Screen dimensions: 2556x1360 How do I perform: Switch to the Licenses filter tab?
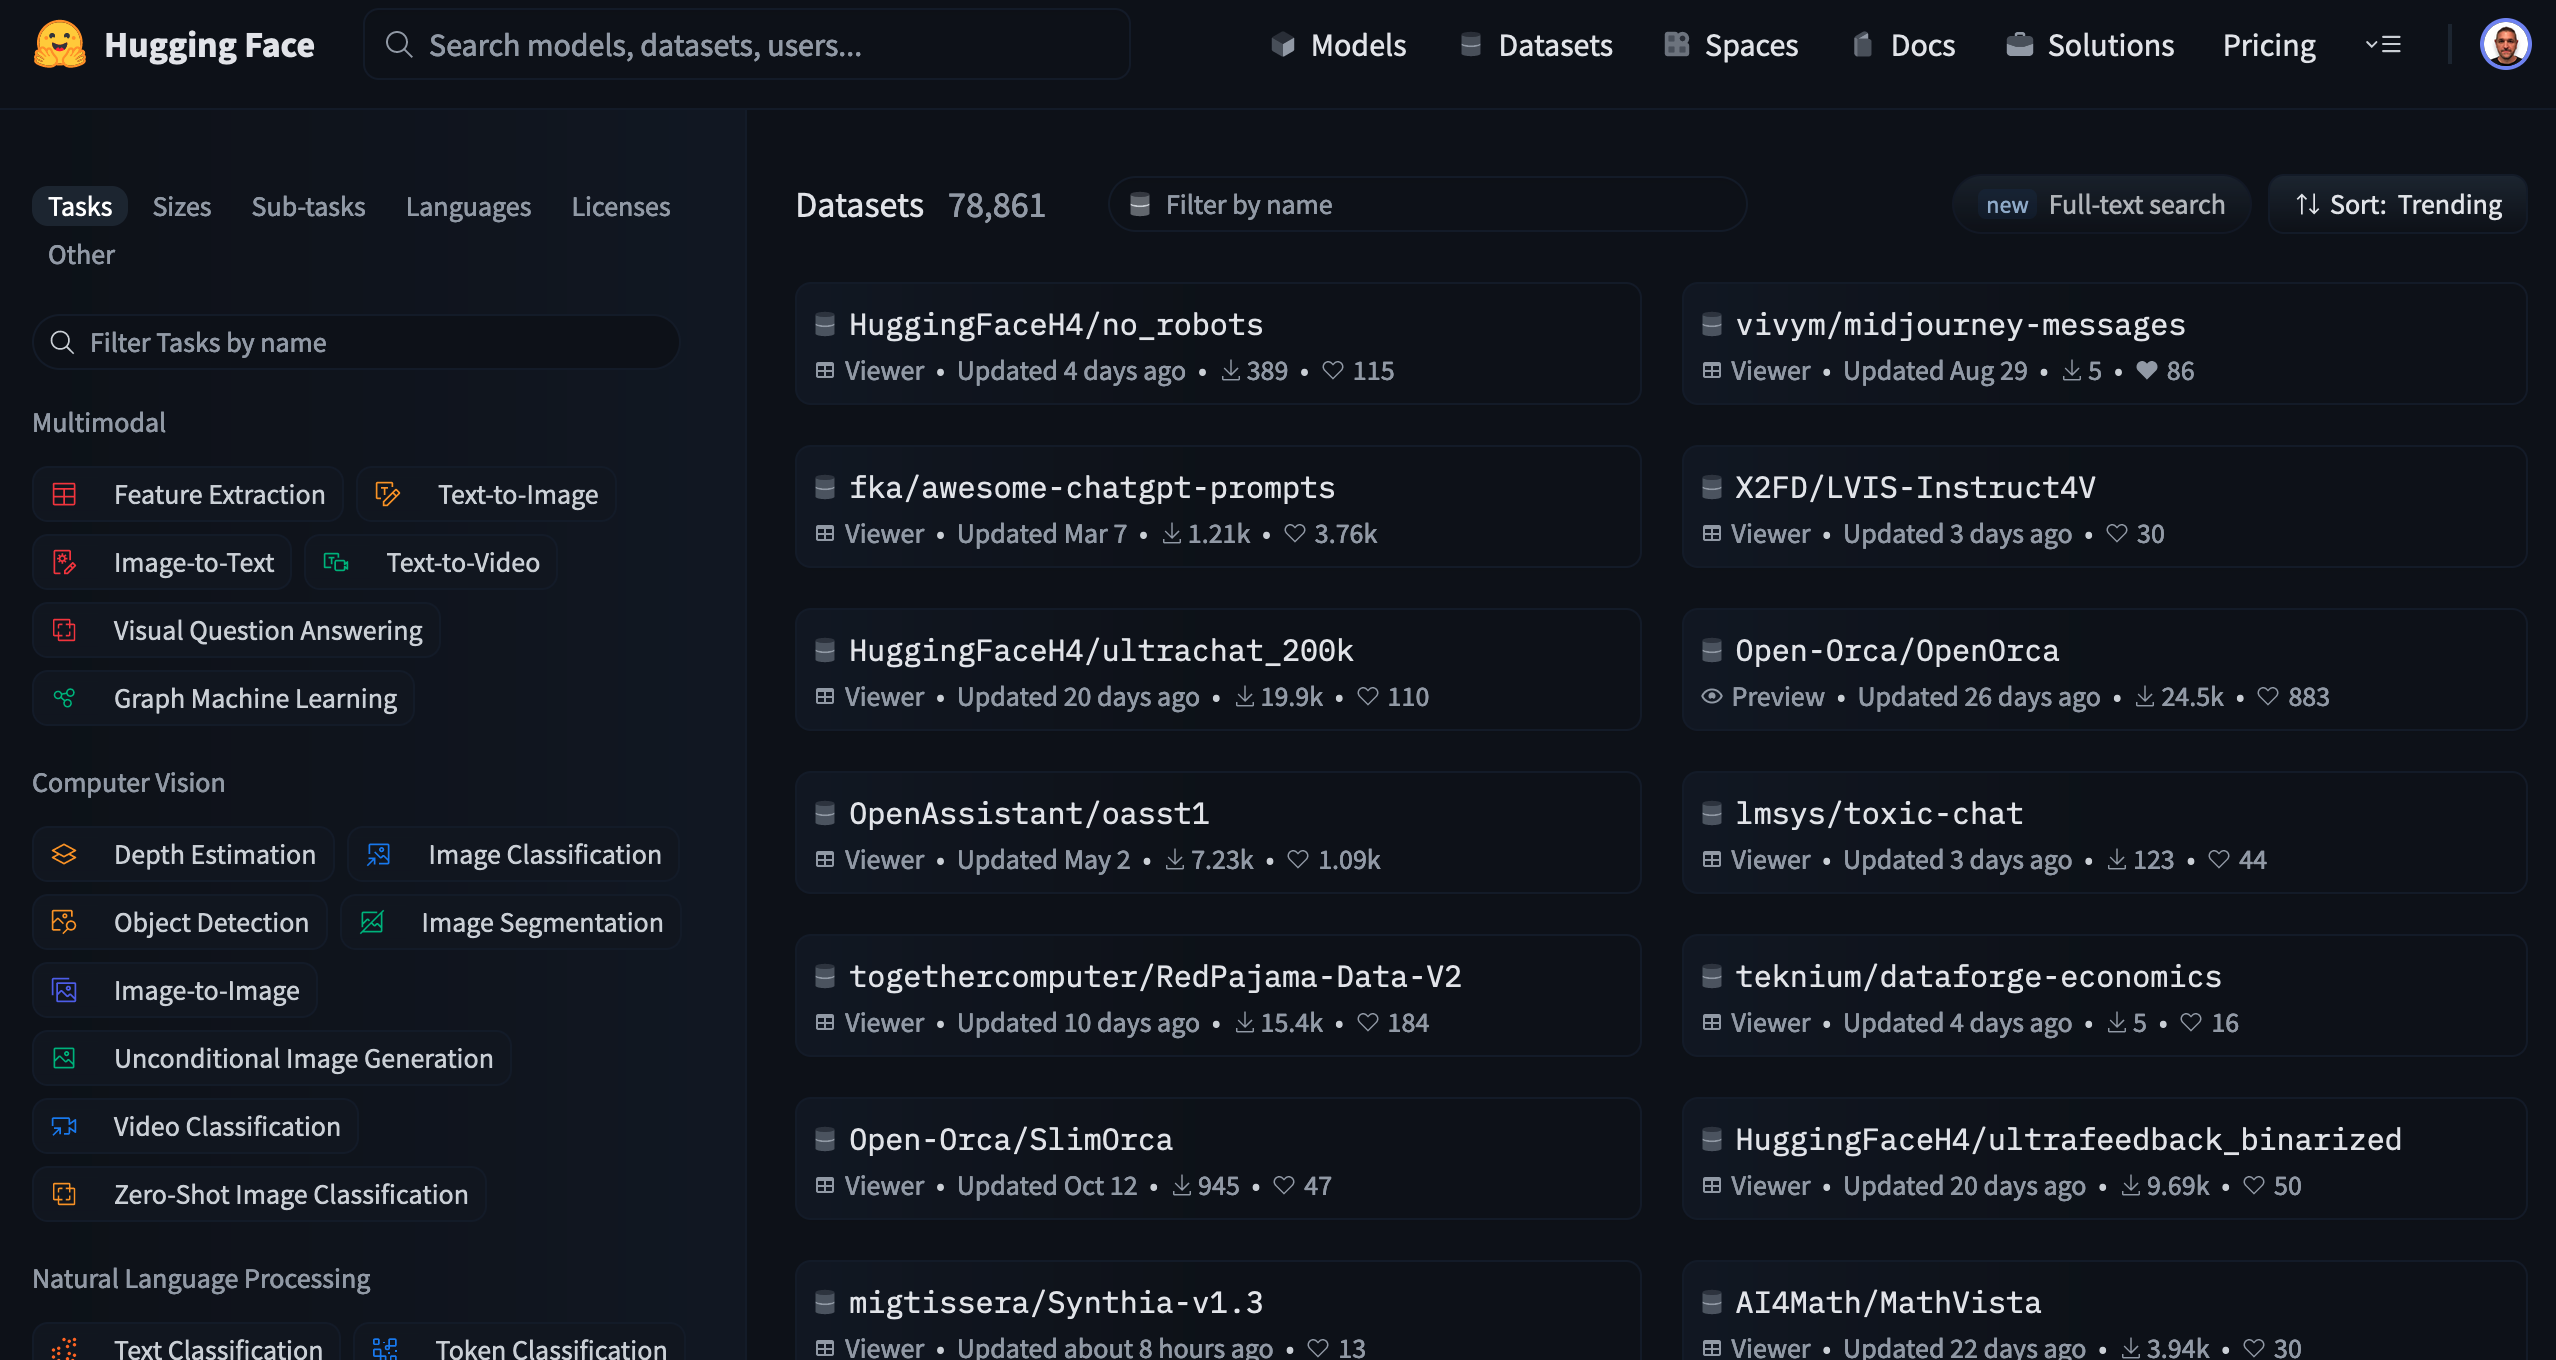pyautogui.click(x=620, y=206)
